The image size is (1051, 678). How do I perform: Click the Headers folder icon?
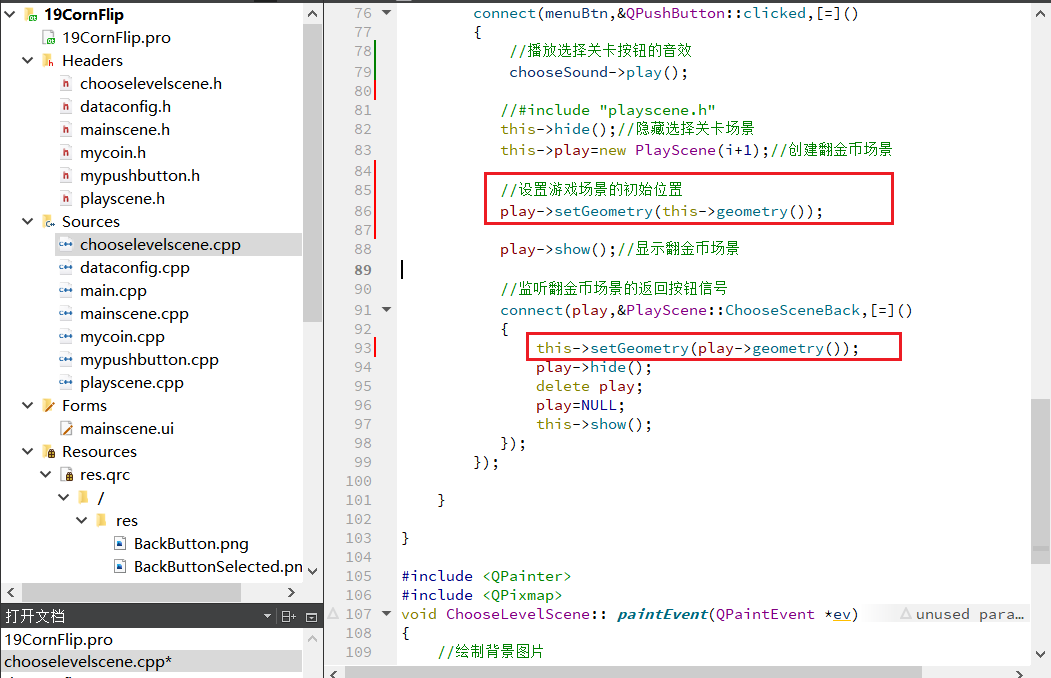(x=48, y=60)
